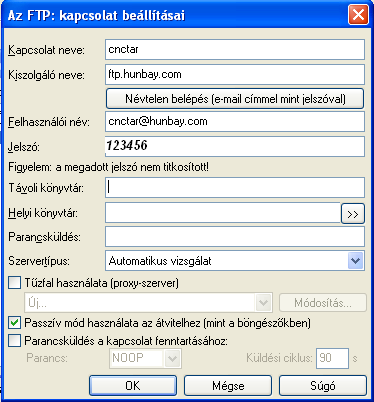
Task: Click the warning text about unencrypted password
Action: coord(109,167)
